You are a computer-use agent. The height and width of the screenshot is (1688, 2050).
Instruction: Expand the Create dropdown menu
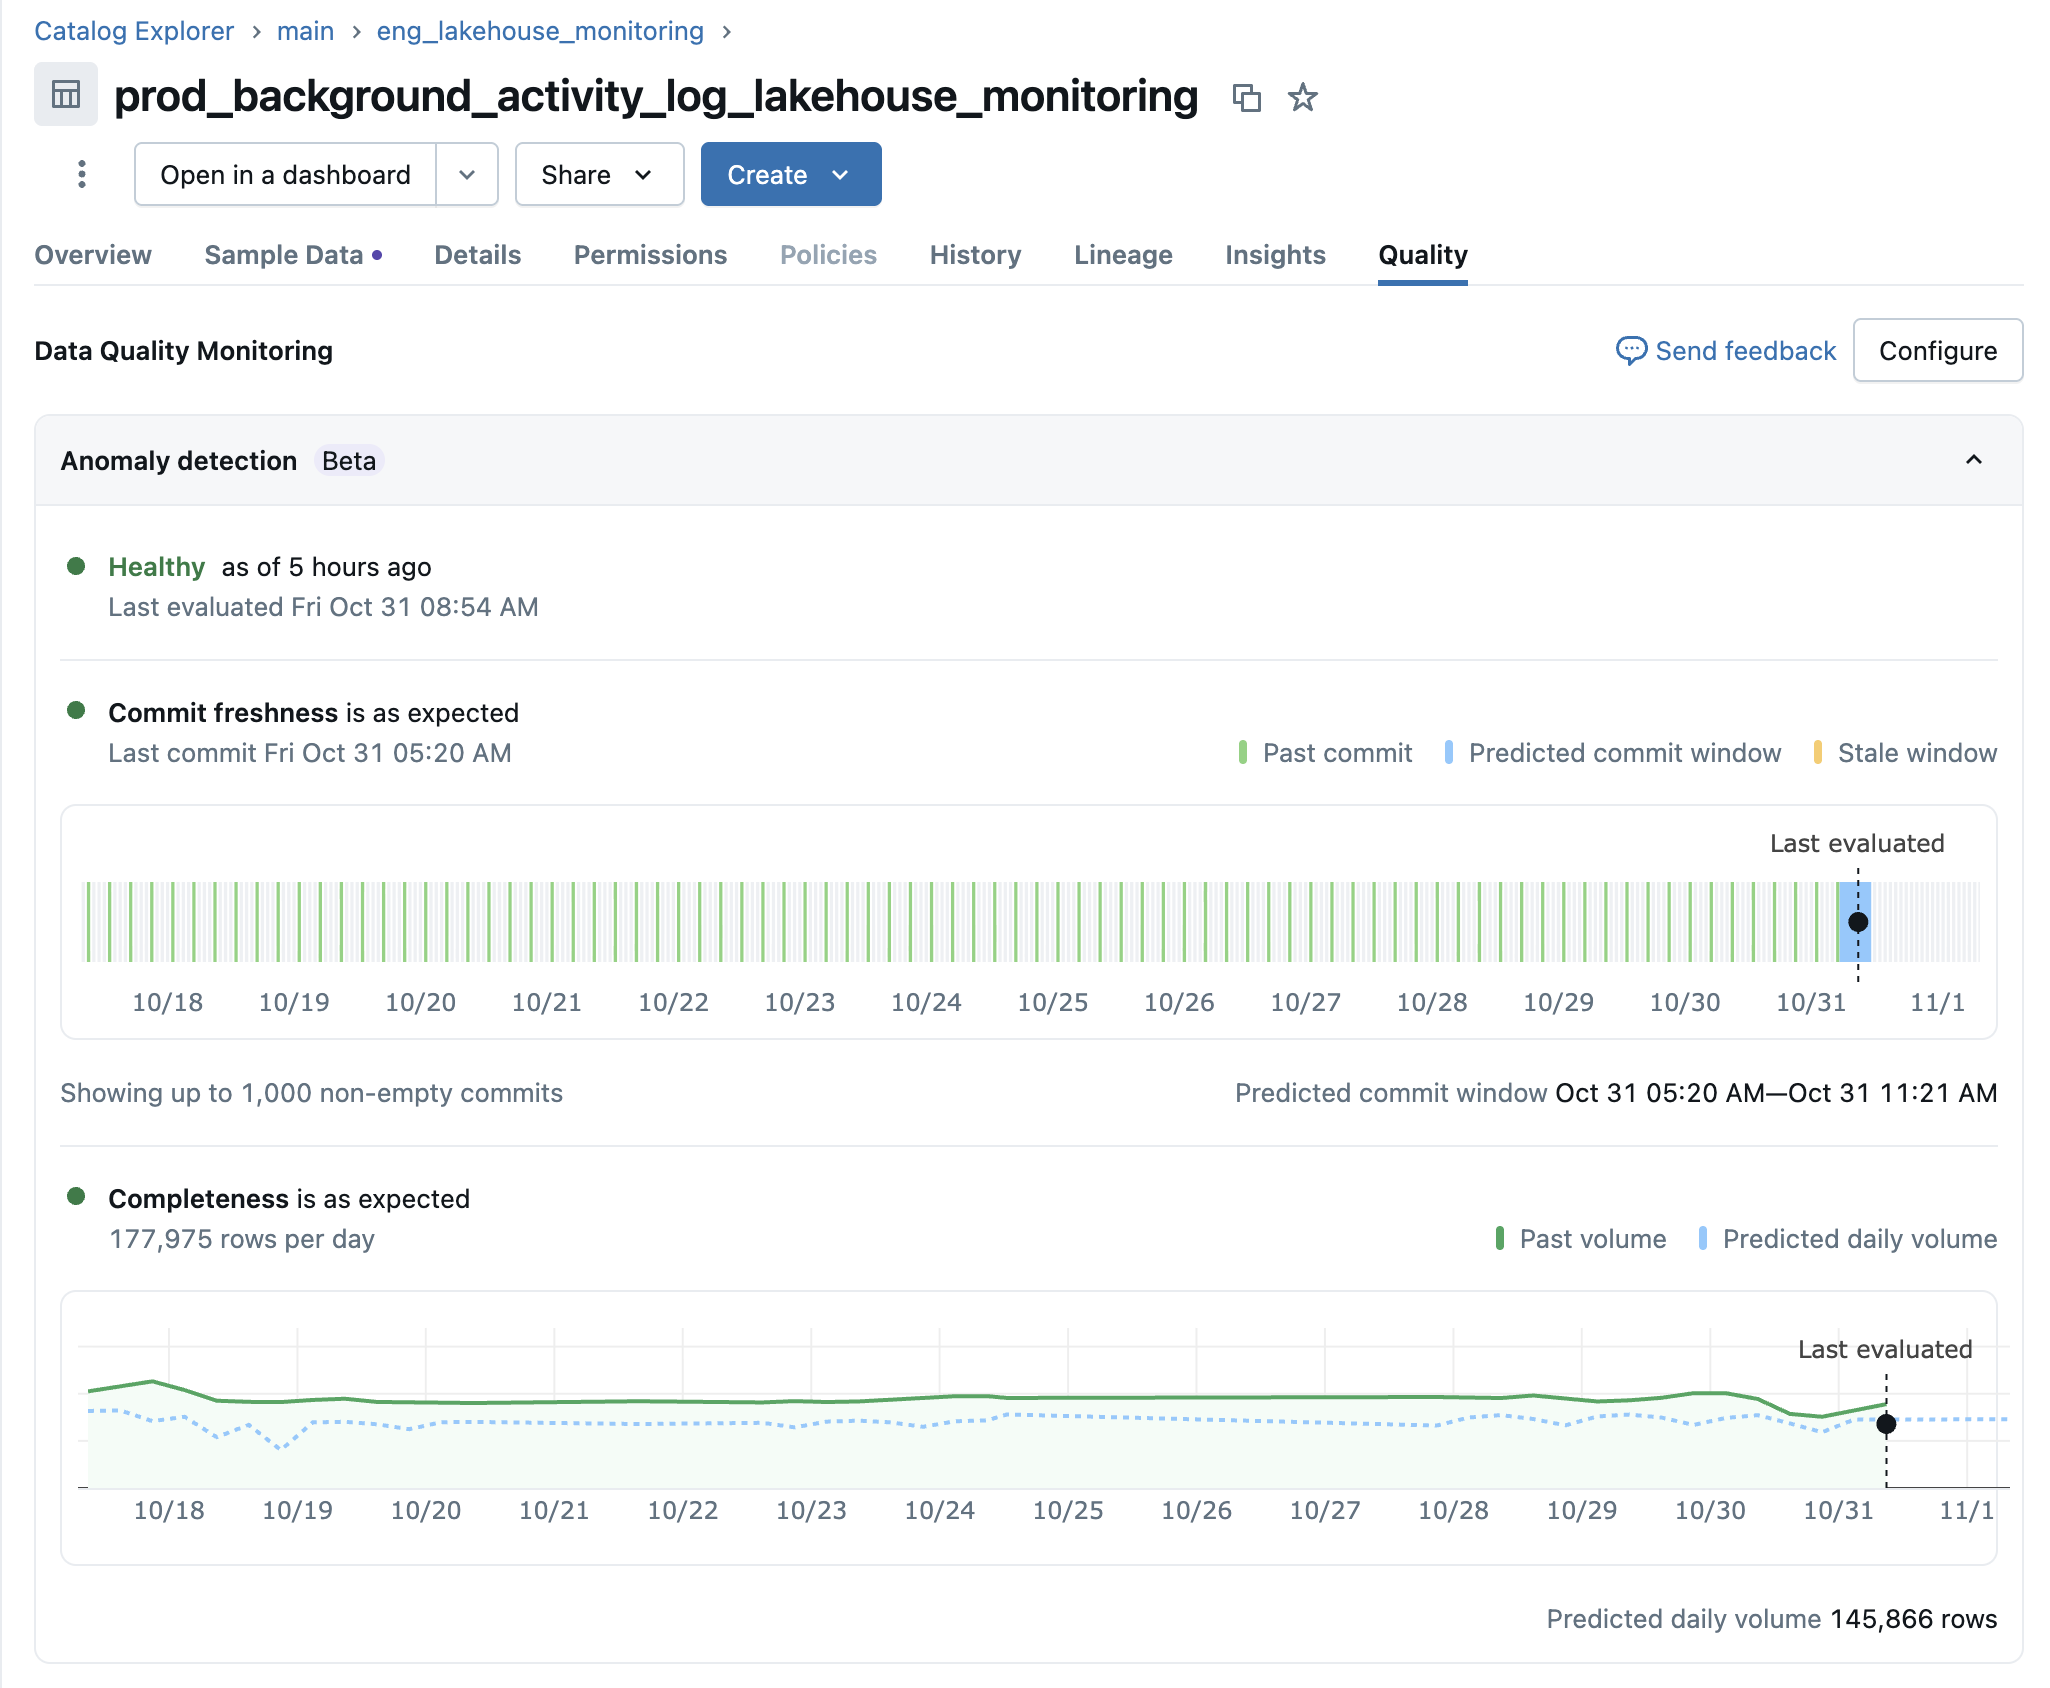click(x=790, y=174)
